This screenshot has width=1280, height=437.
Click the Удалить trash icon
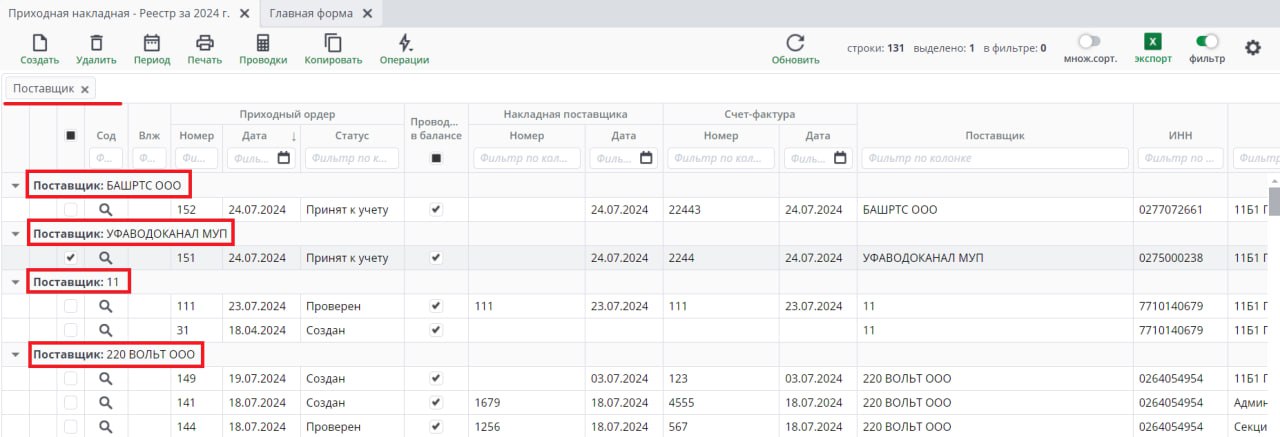(x=96, y=43)
